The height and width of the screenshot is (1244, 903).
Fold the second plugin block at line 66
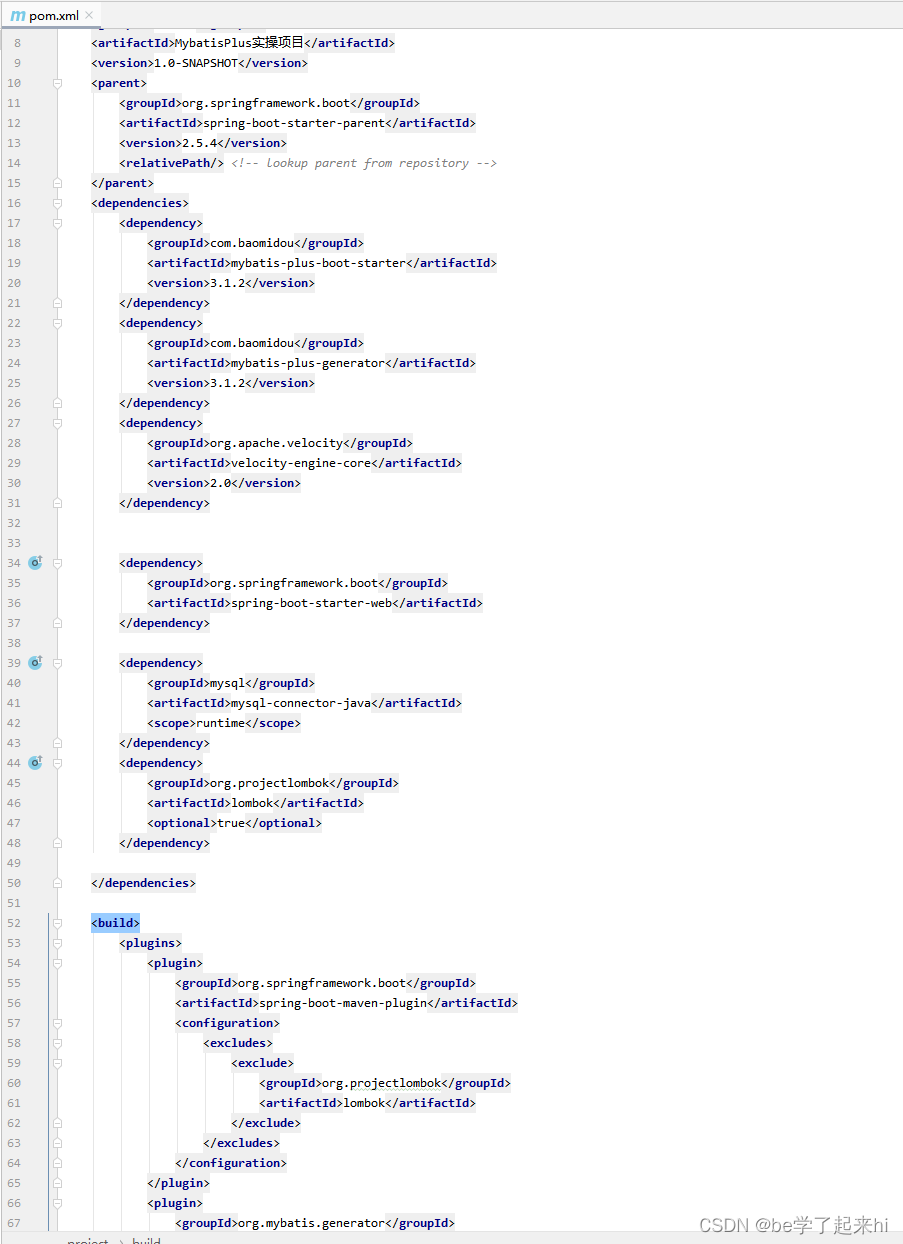(x=58, y=1203)
